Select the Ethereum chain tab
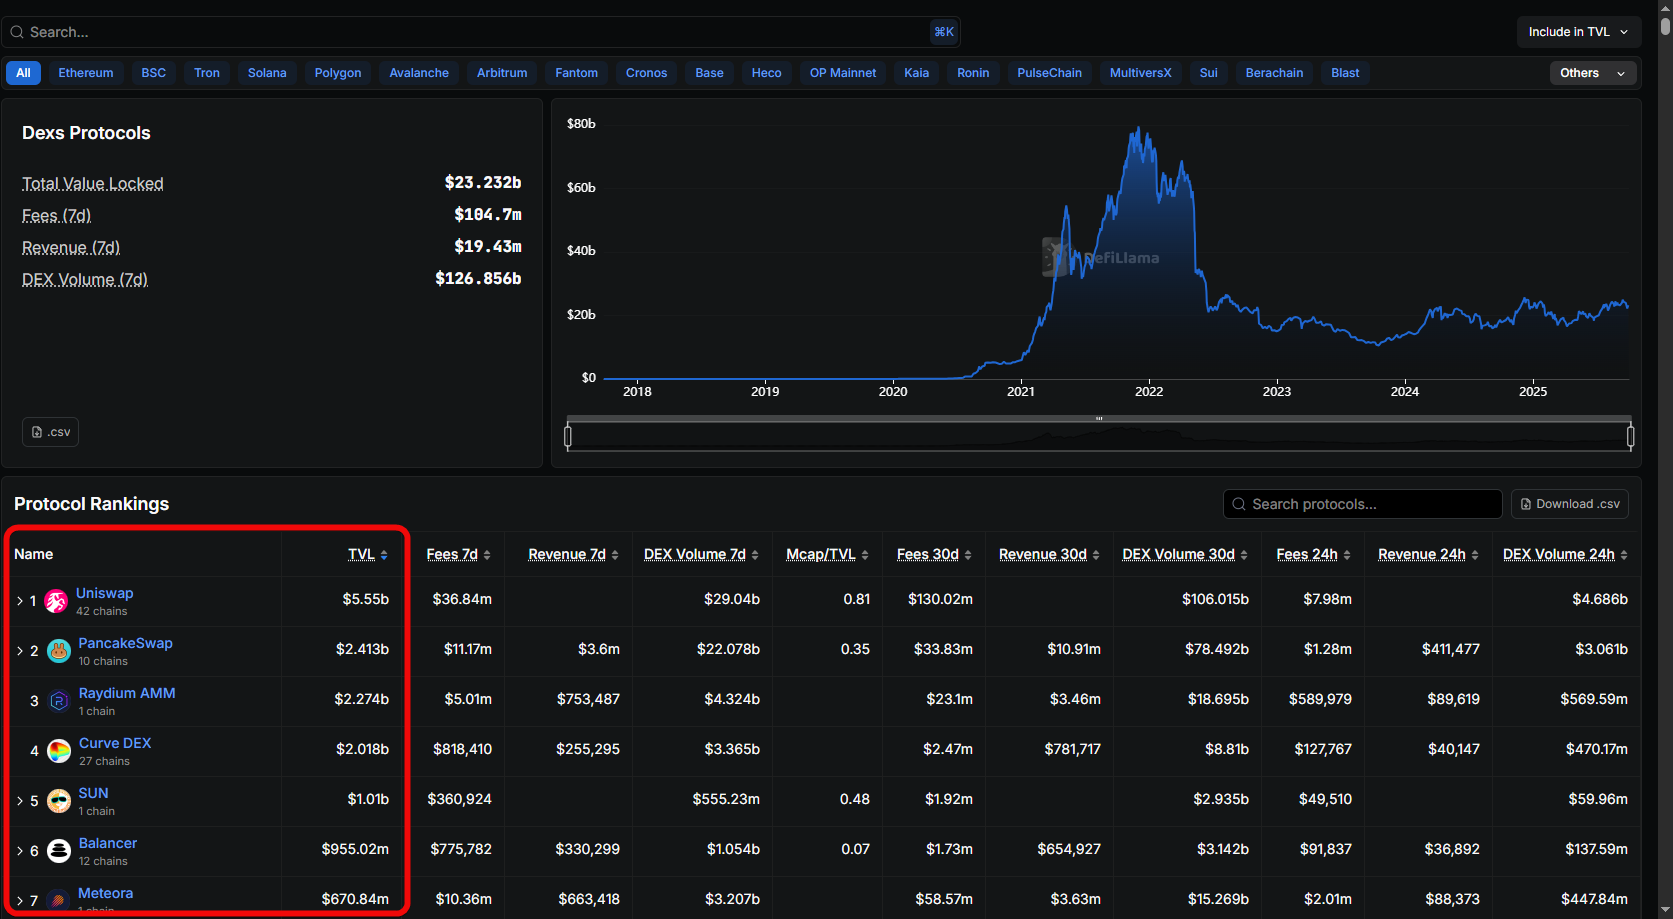The width and height of the screenshot is (1673, 919). click(x=86, y=73)
